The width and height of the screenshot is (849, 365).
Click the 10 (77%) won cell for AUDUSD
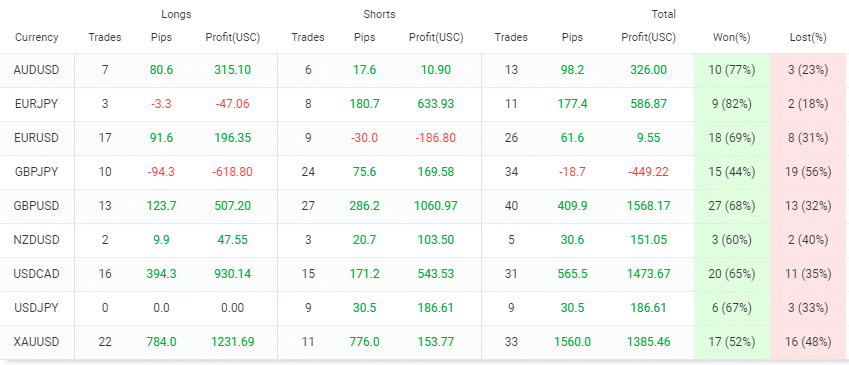point(732,70)
